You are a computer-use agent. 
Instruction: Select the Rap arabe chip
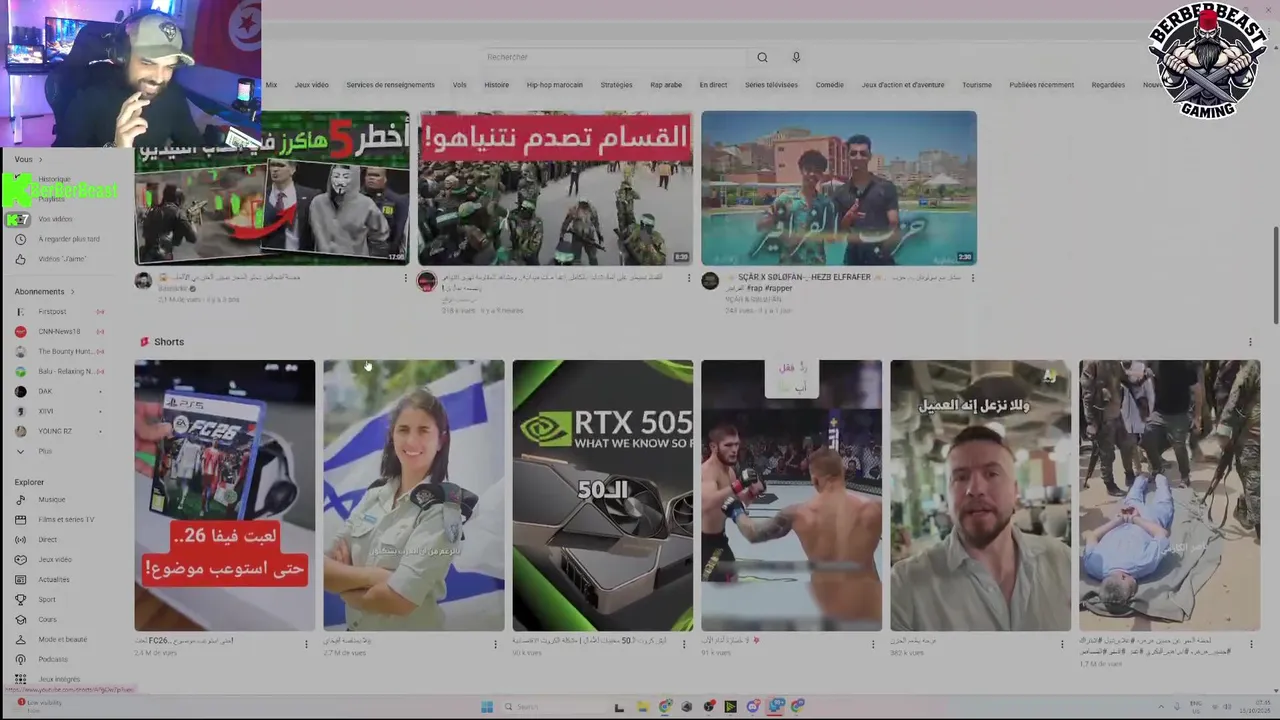point(666,85)
